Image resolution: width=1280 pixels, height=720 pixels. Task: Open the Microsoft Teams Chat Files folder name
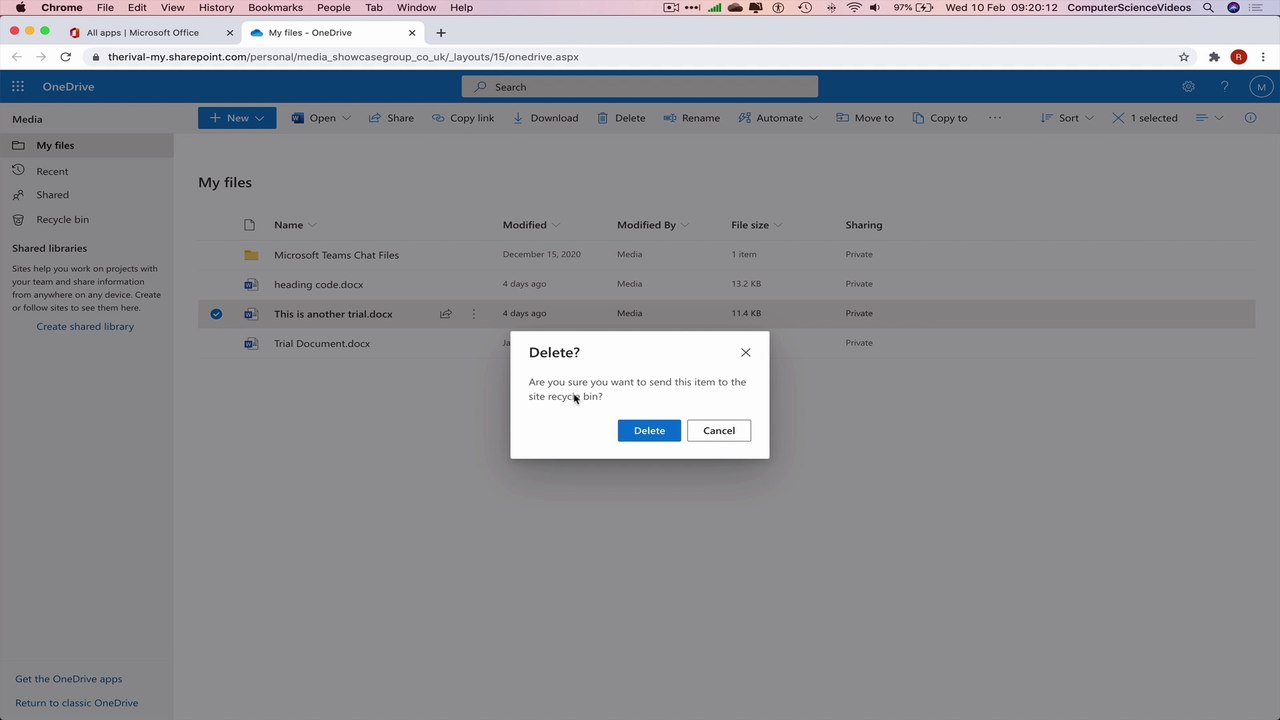tap(336, 255)
